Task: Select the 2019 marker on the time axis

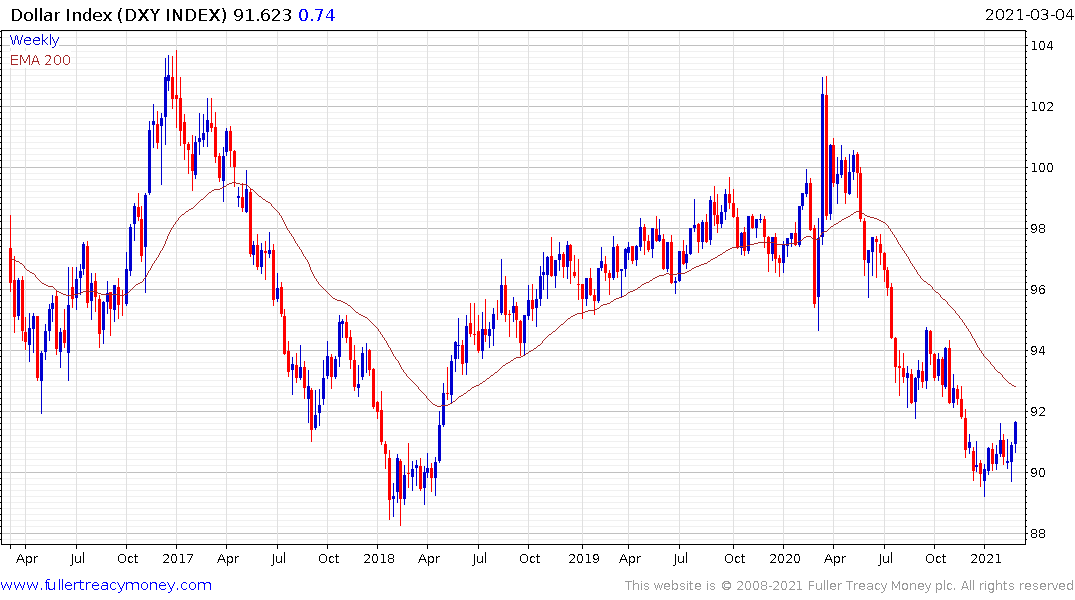Action: pos(582,558)
